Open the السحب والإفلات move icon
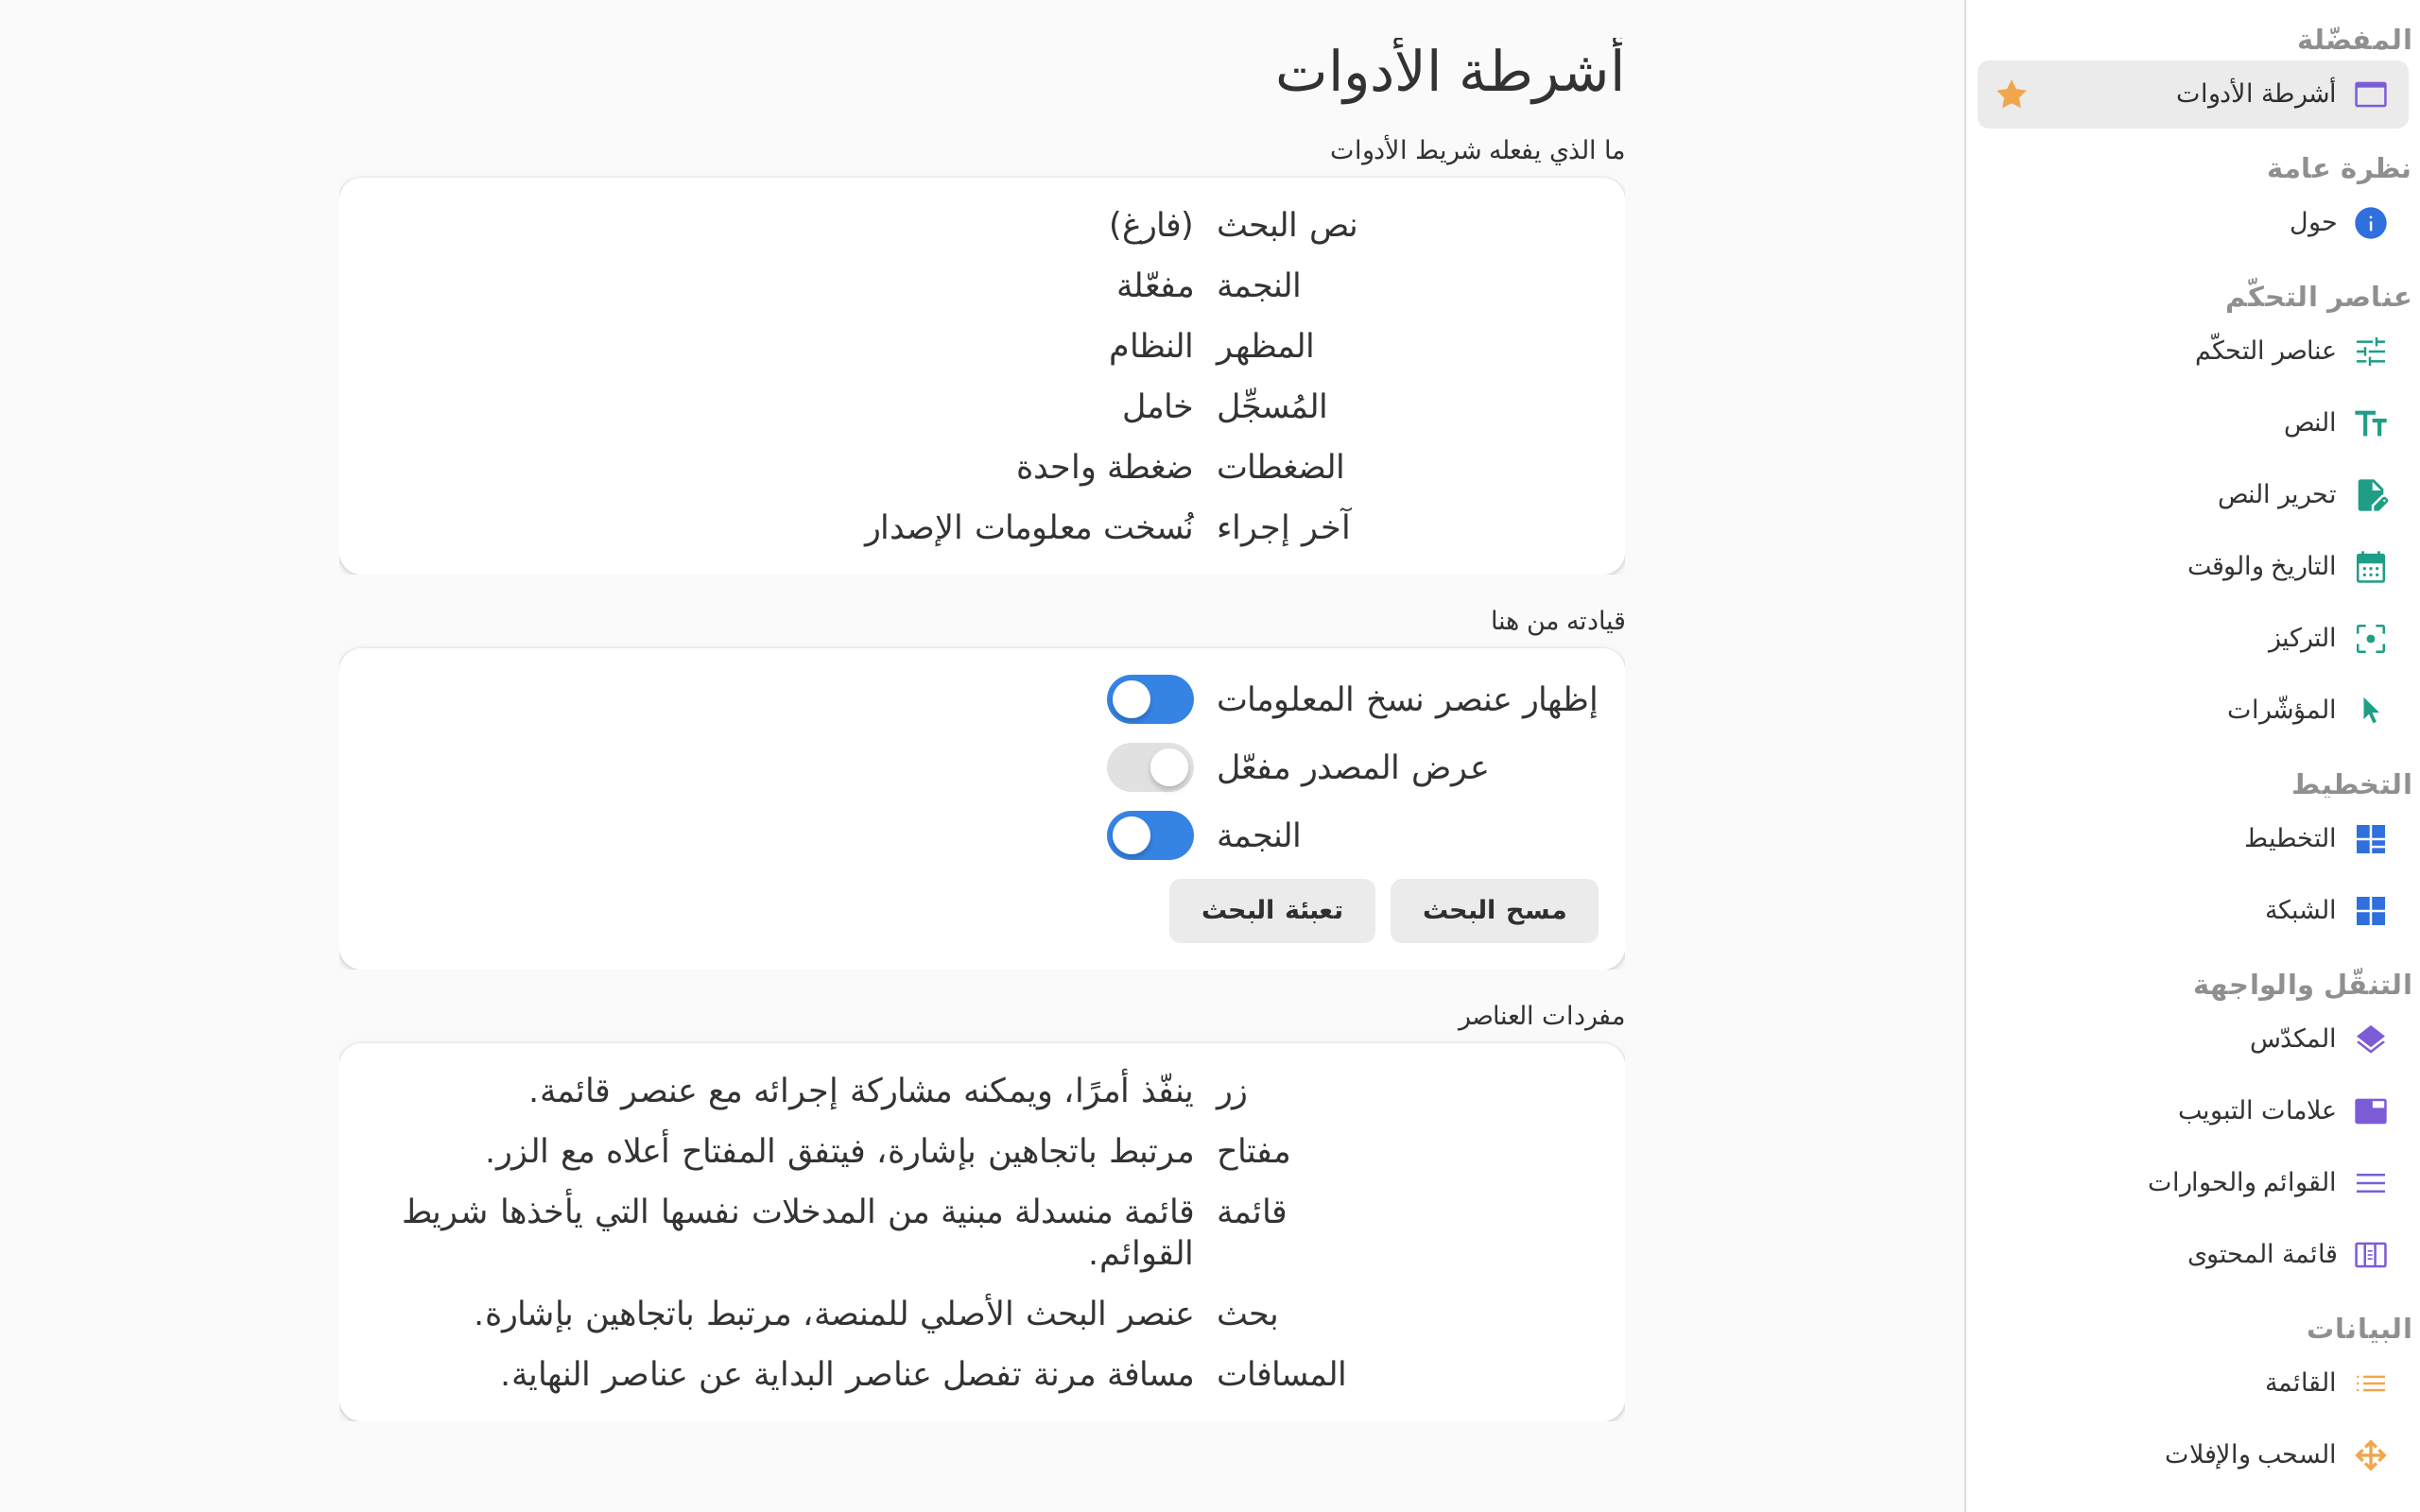 2370,1455
